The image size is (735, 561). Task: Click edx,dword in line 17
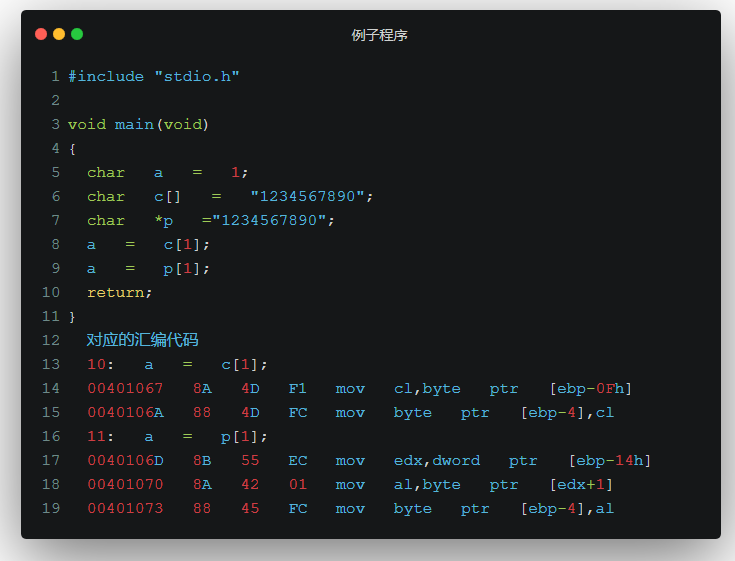point(437,461)
